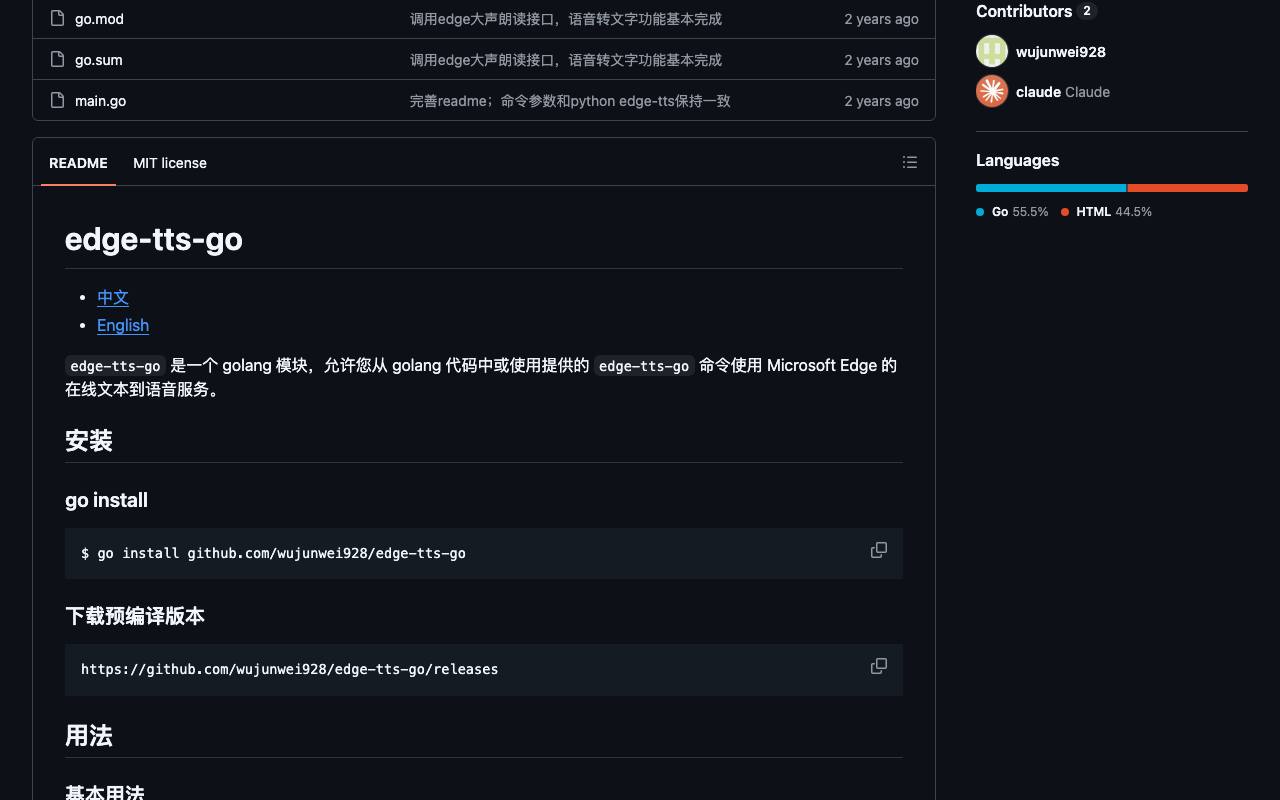This screenshot has height=800, width=1280.
Task: Click the contributors count badge 2
Action: point(1087,11)
